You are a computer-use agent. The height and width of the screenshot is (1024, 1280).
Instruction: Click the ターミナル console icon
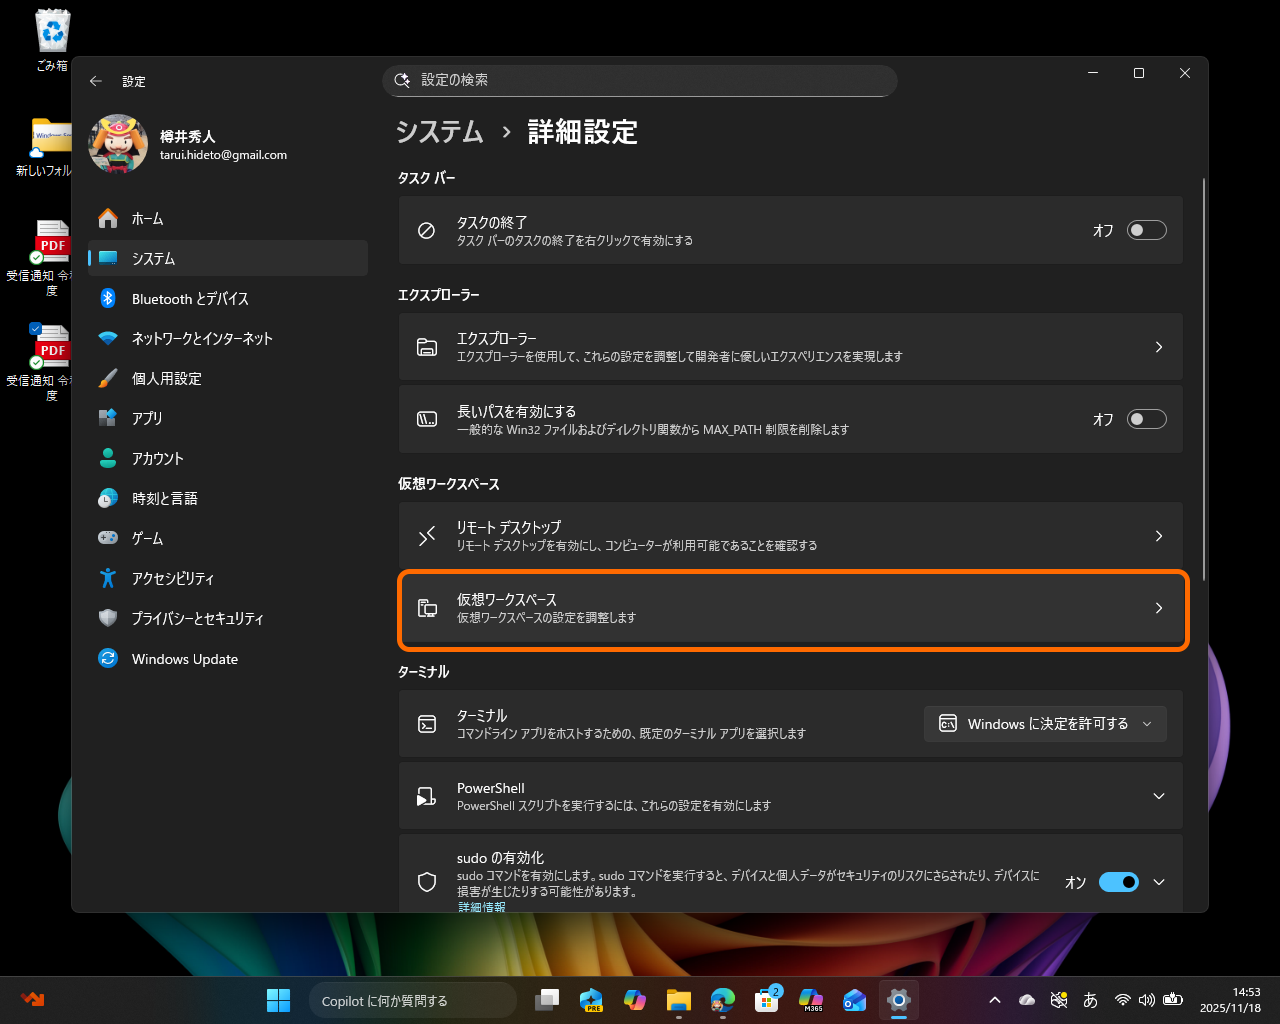pos(427,724)
